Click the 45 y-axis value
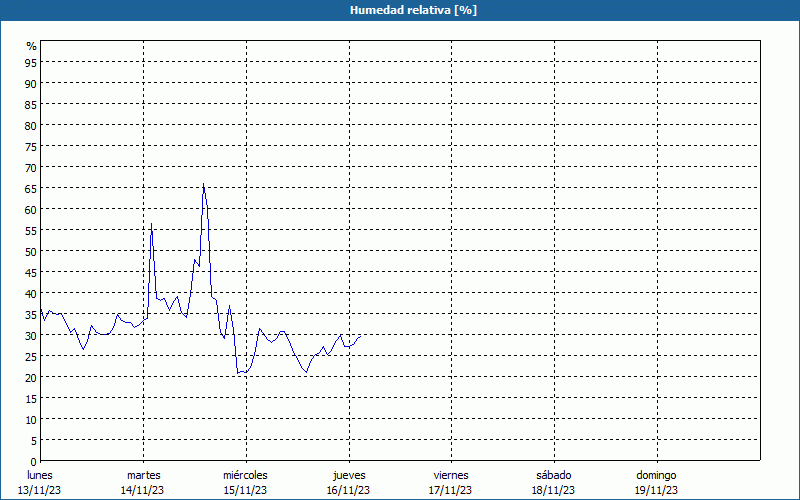Image resolution: width=800 pixels, height=500 pixels. pyautogui.click(x=31, y=272)
